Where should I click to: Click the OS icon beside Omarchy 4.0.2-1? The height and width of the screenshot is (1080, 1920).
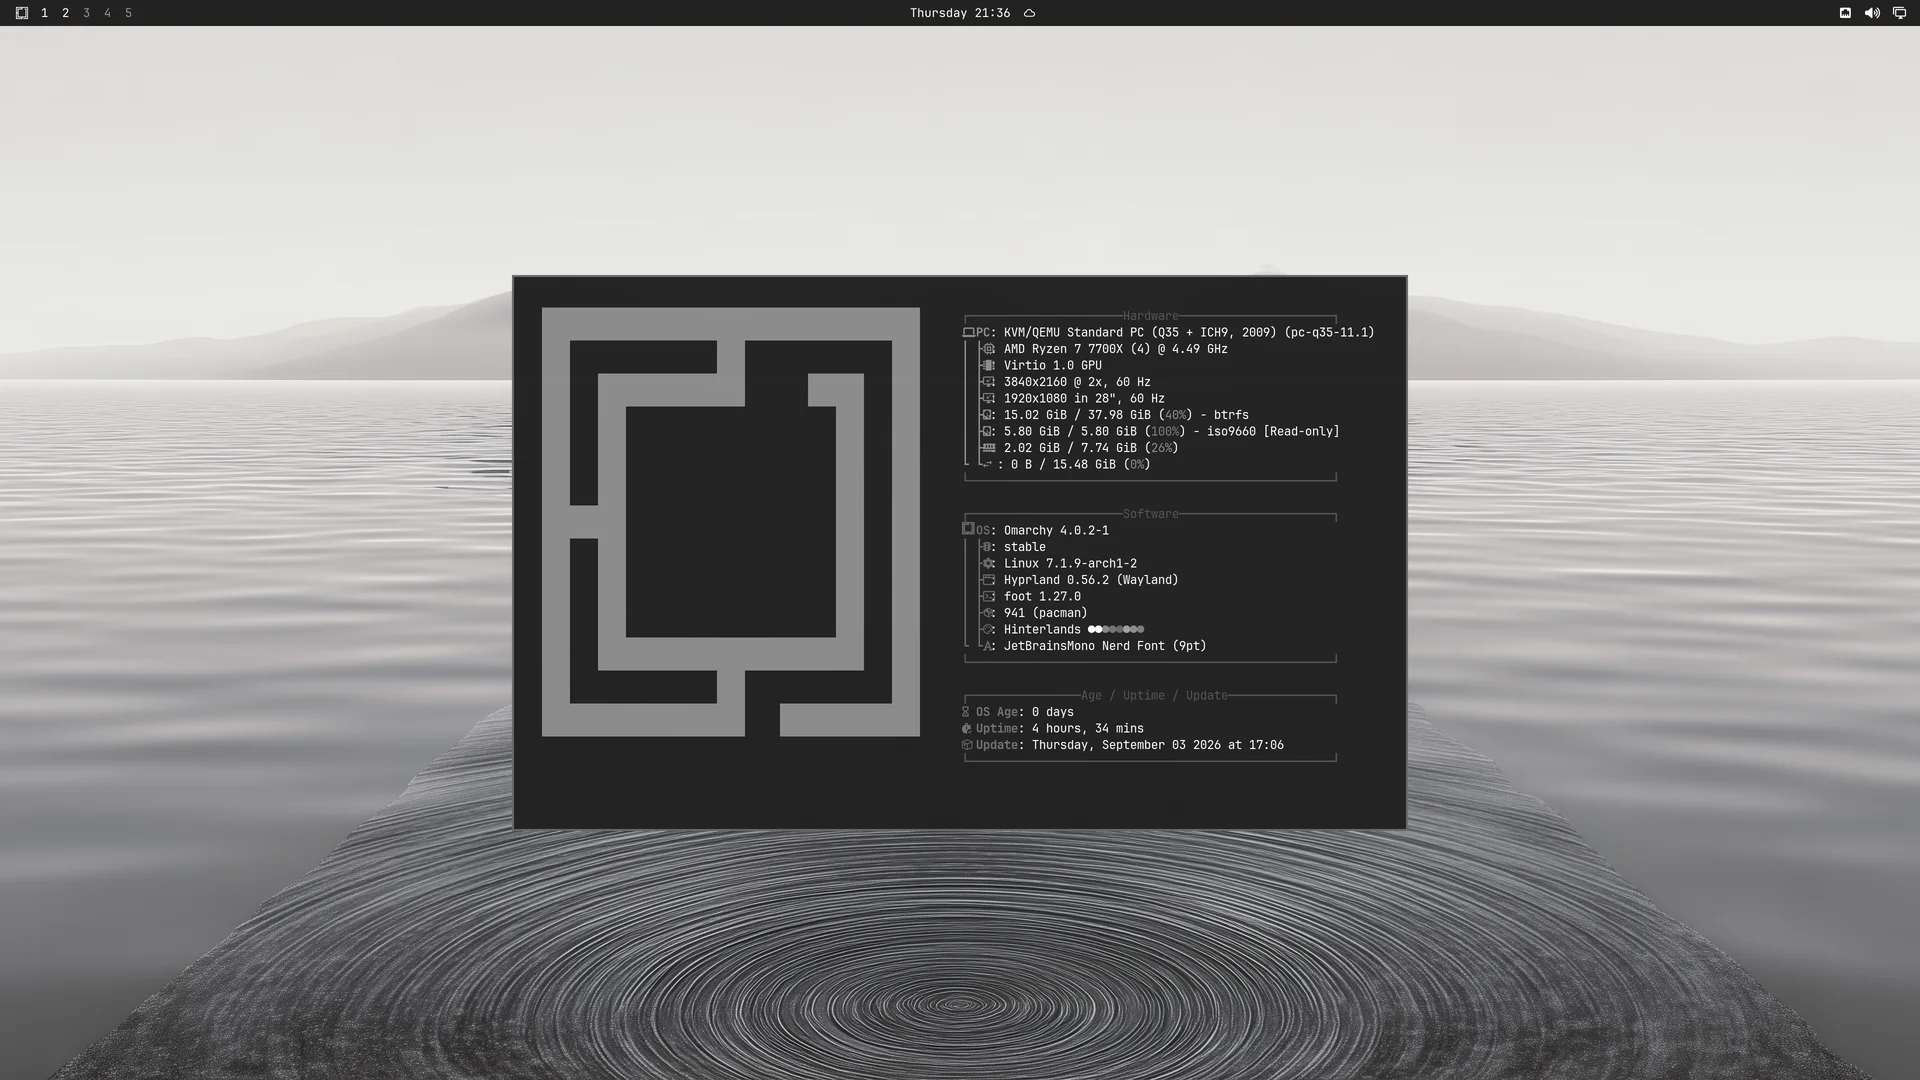pos(968,529)
